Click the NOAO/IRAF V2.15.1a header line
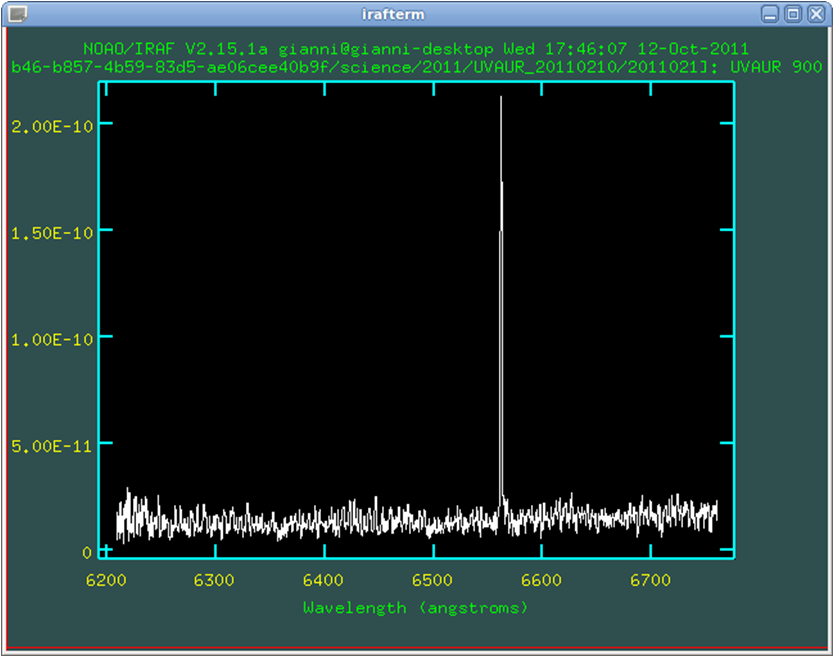 pos(416,49)
